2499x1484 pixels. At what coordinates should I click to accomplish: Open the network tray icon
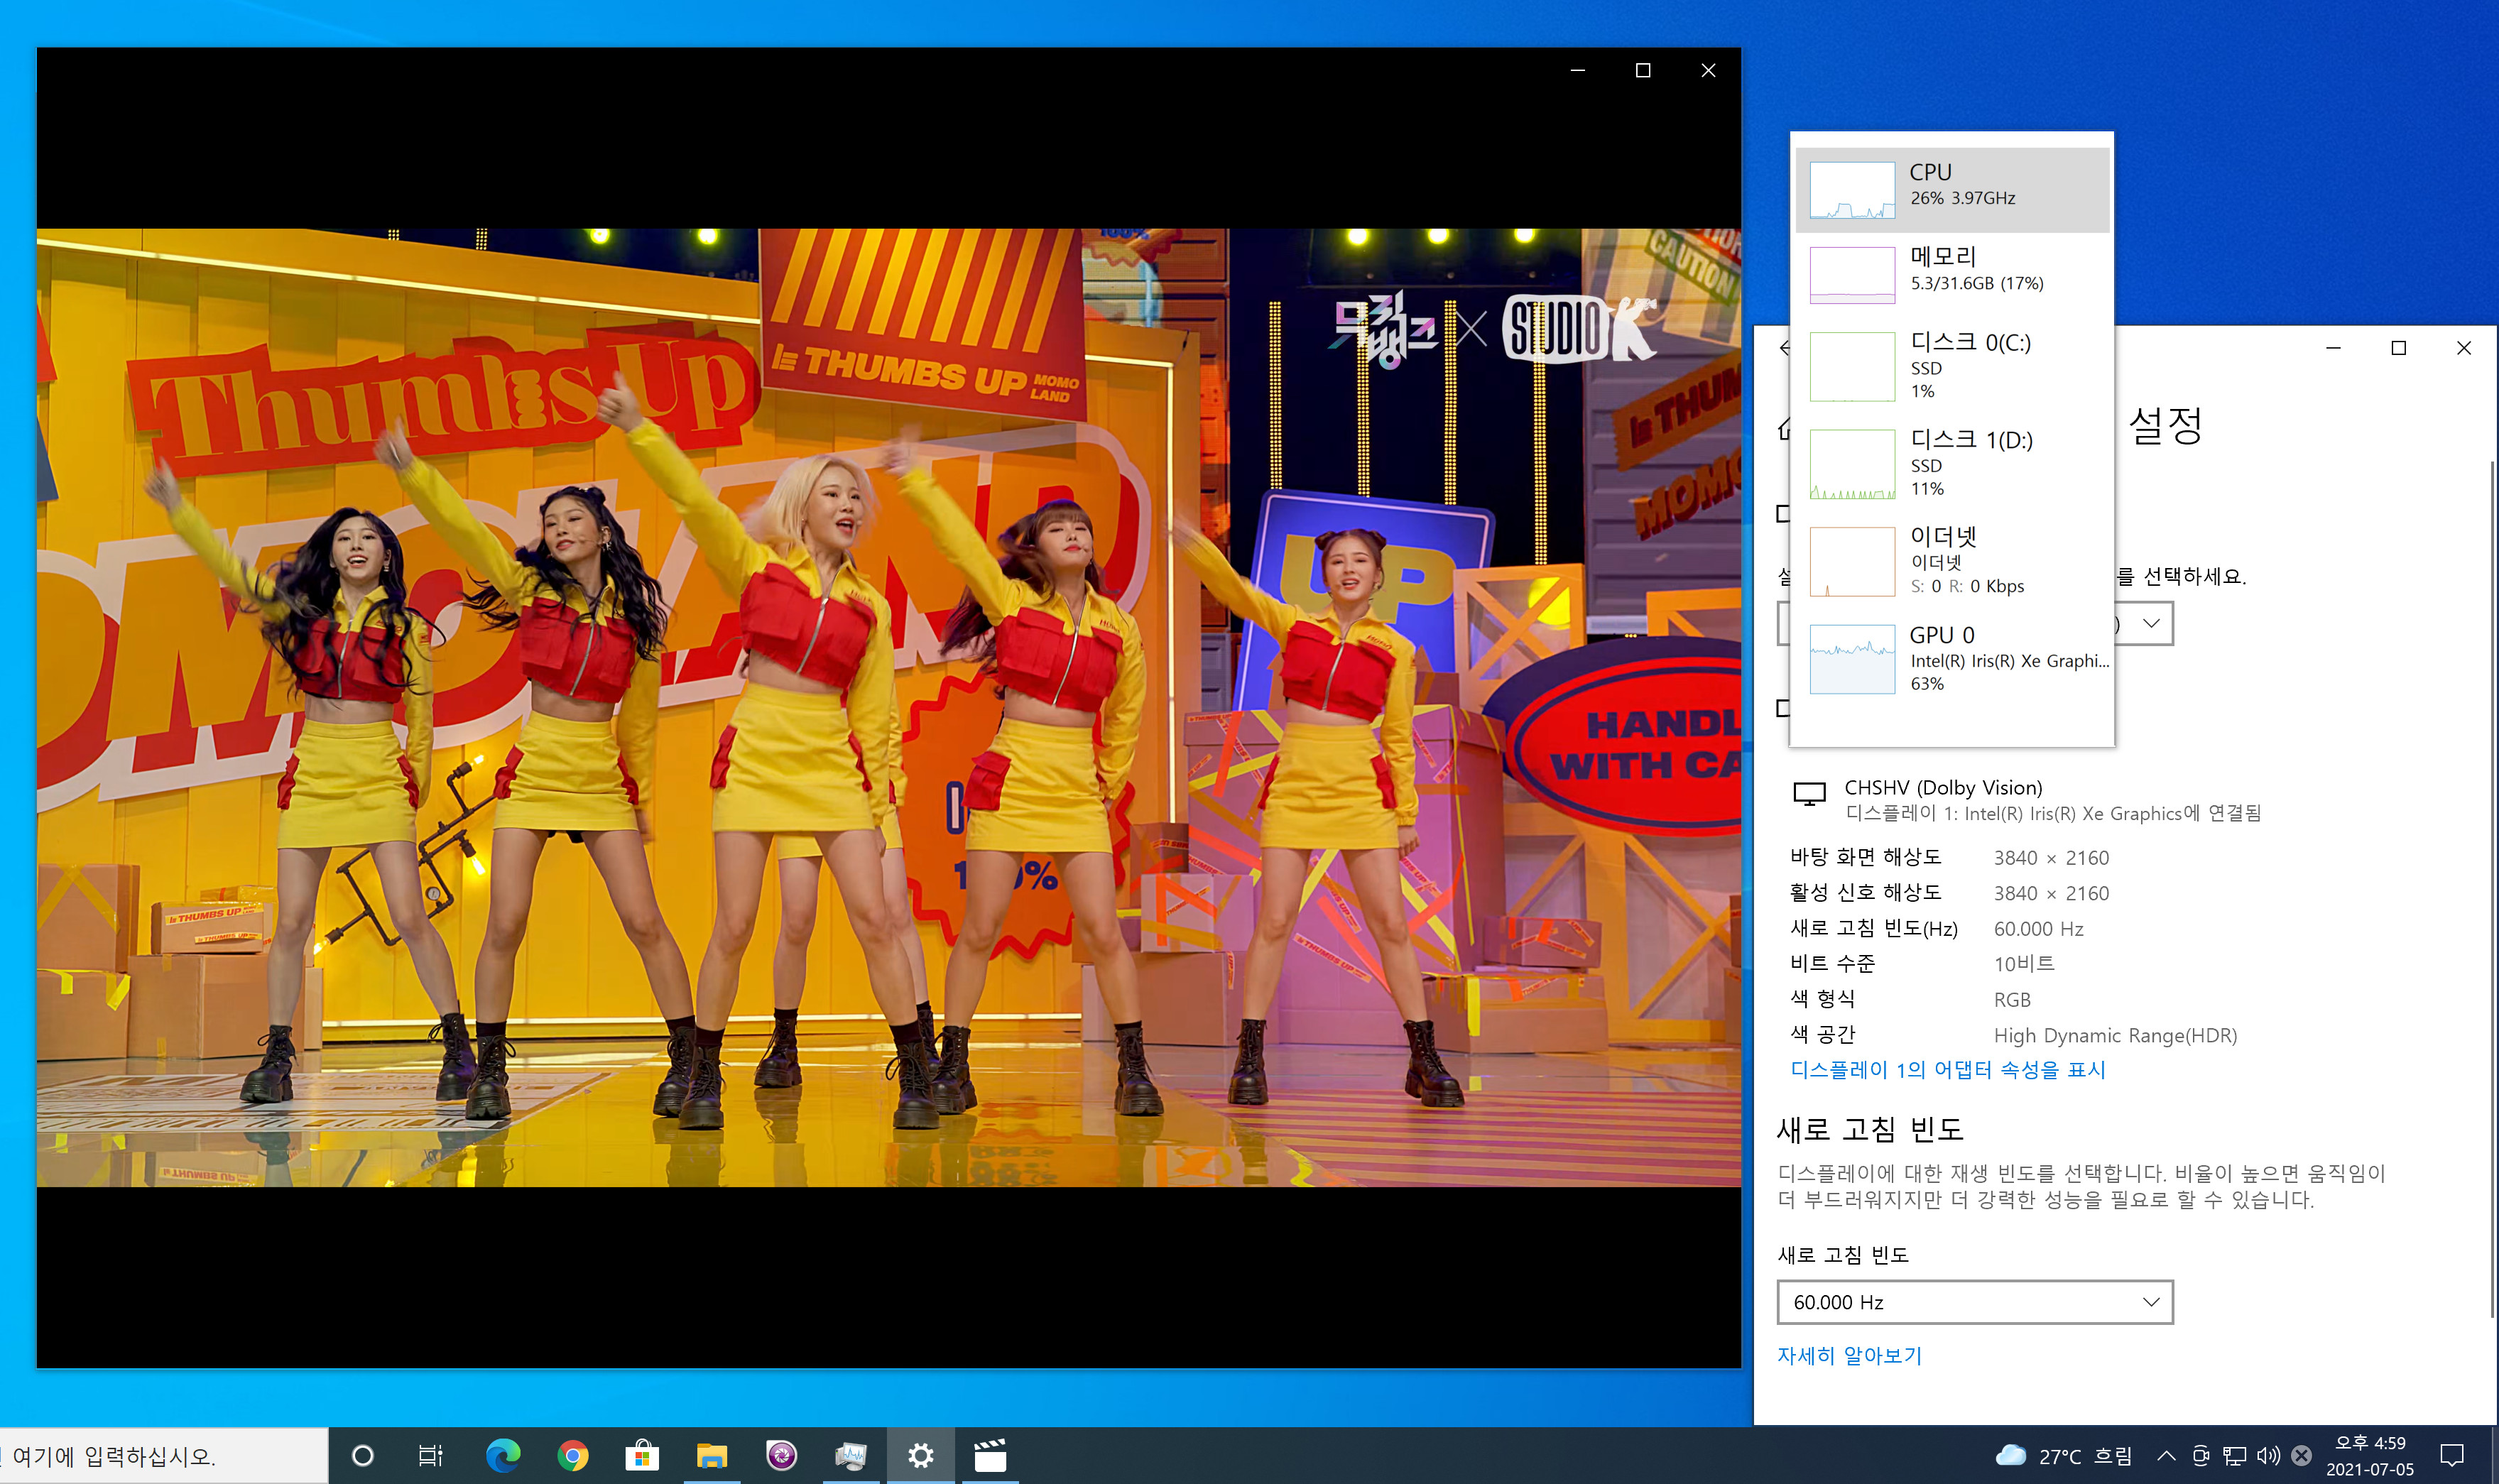(2234, 1455)
